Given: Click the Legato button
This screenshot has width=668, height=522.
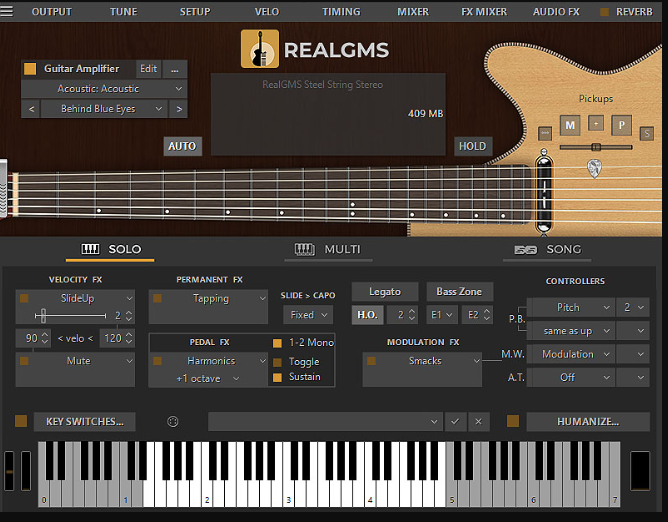Looking at the screenshot, I should (x=385, y=291).
